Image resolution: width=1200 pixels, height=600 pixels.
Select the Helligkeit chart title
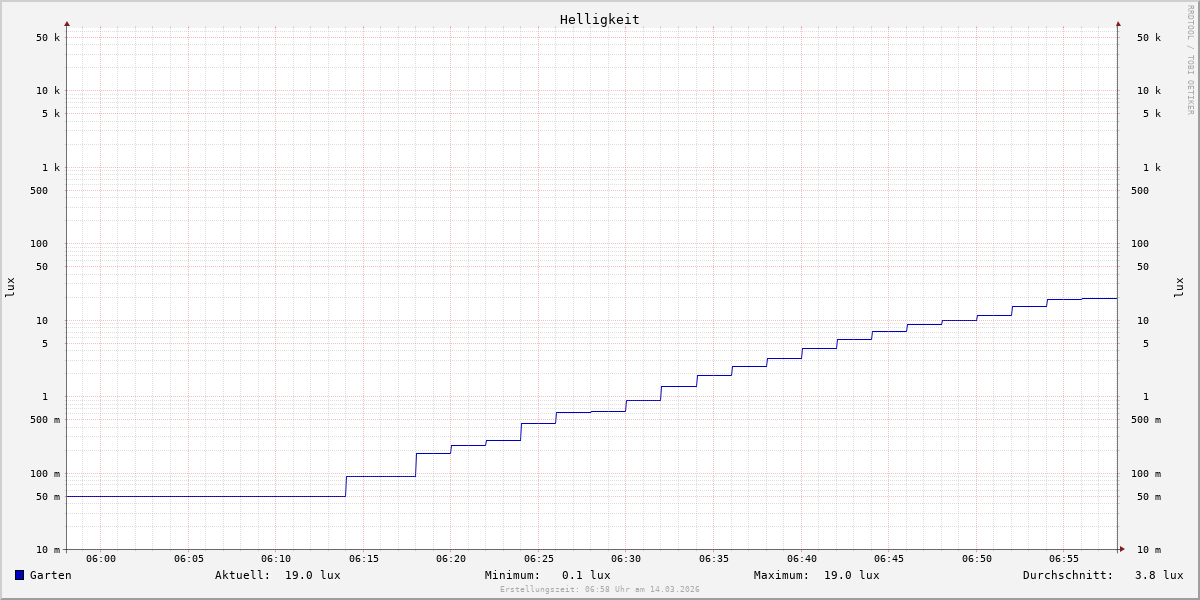click(599, 19)
